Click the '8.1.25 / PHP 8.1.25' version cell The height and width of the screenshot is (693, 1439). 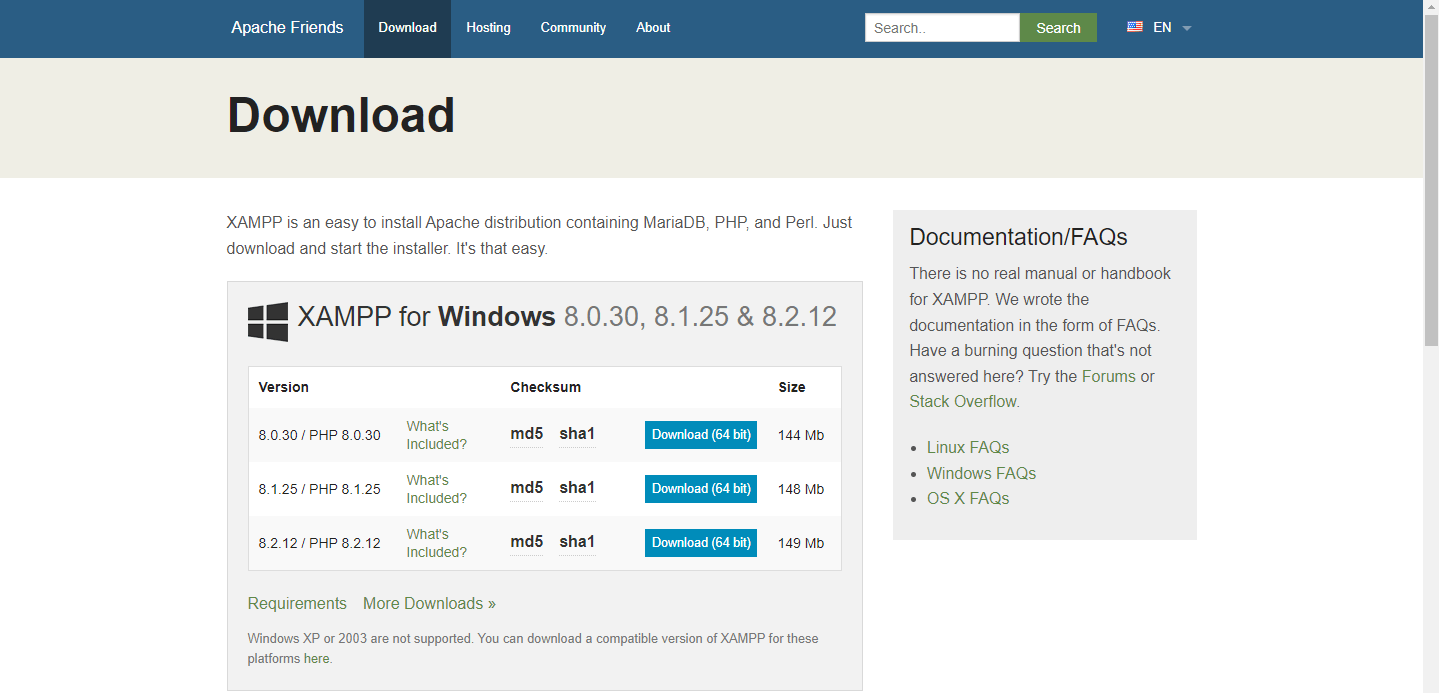(319, 489)
